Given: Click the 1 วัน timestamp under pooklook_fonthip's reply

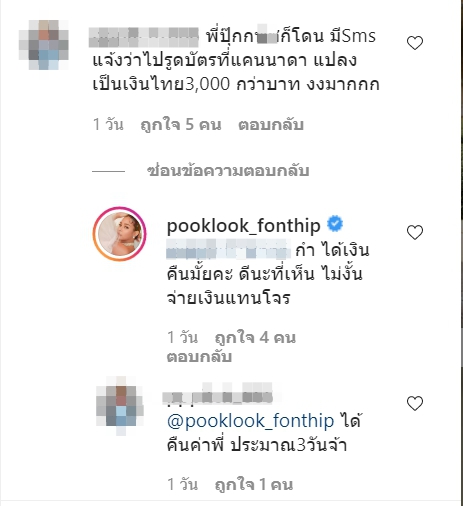Looking at the screenshot, I should coord(182,338).
